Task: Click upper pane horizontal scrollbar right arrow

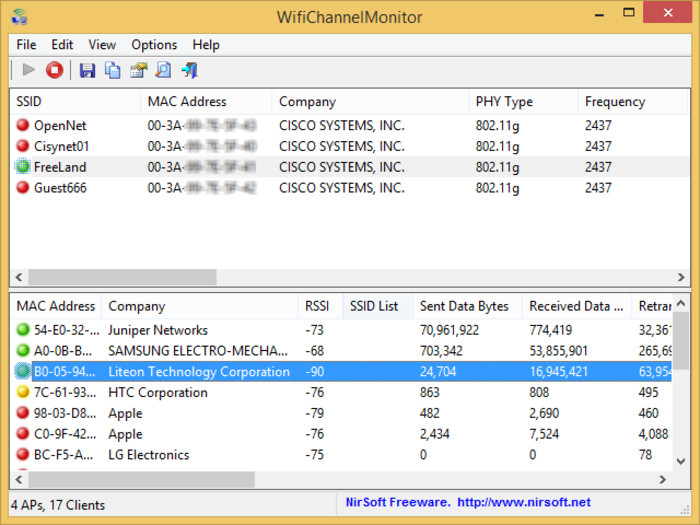Action: point(681,277)
